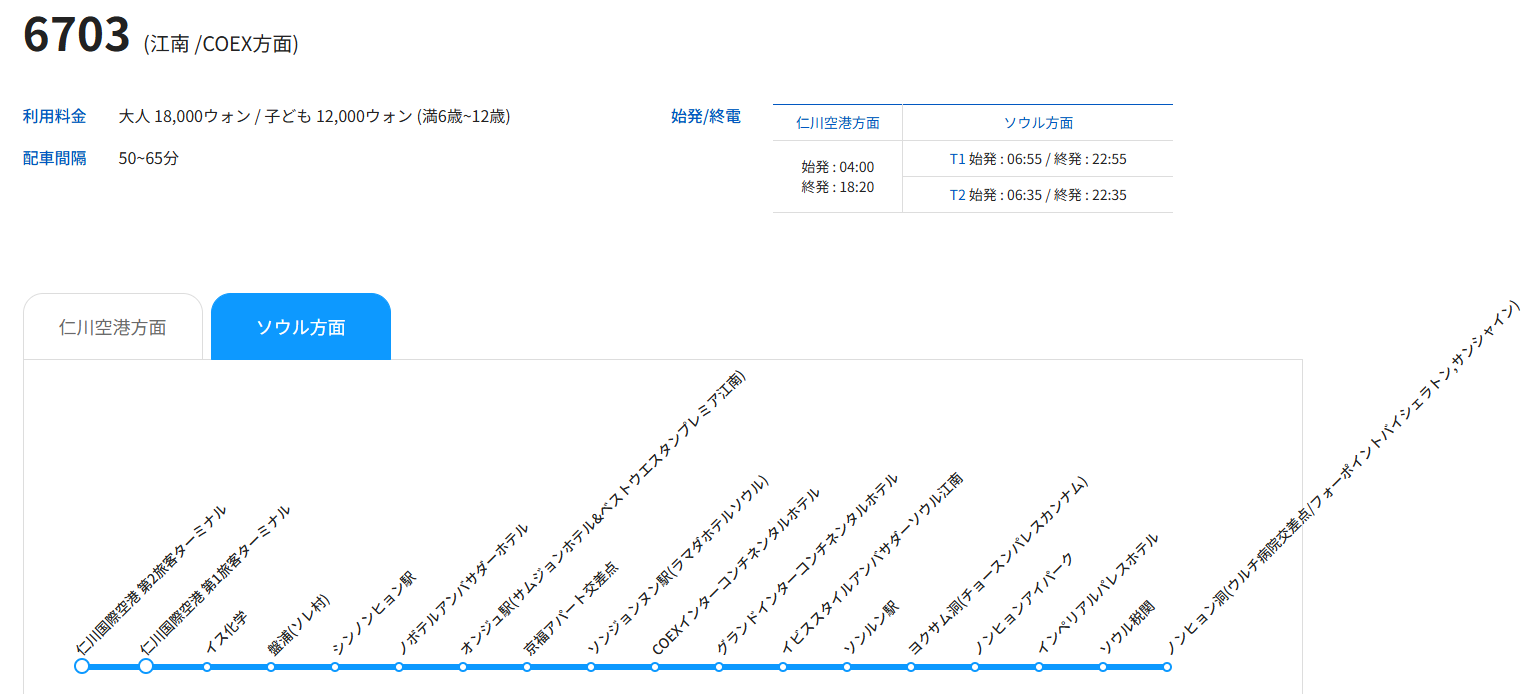Click the ソンルン駅 stop dot
Viewport: 1524px width, 694px height.
[x=847, y=667]
